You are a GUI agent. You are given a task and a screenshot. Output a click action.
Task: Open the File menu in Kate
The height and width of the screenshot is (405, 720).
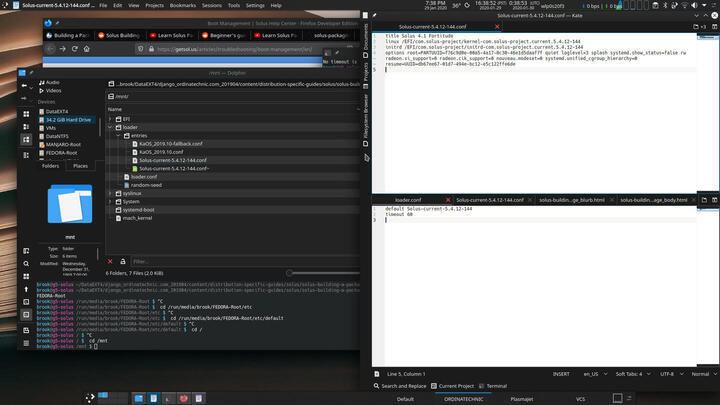click(103, 6)
